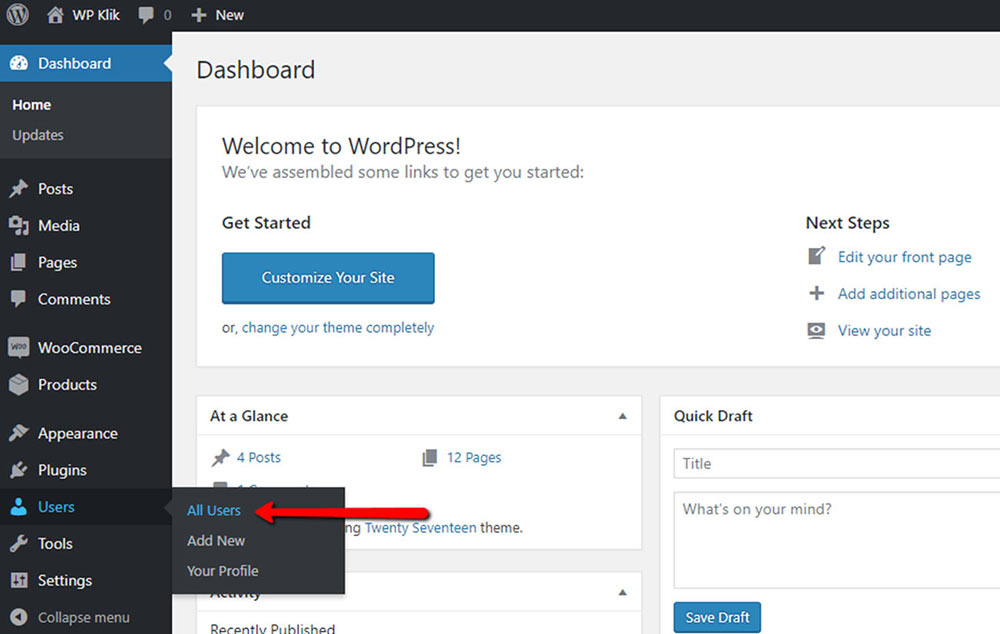Follow change your theme completely link

(338, 328)
